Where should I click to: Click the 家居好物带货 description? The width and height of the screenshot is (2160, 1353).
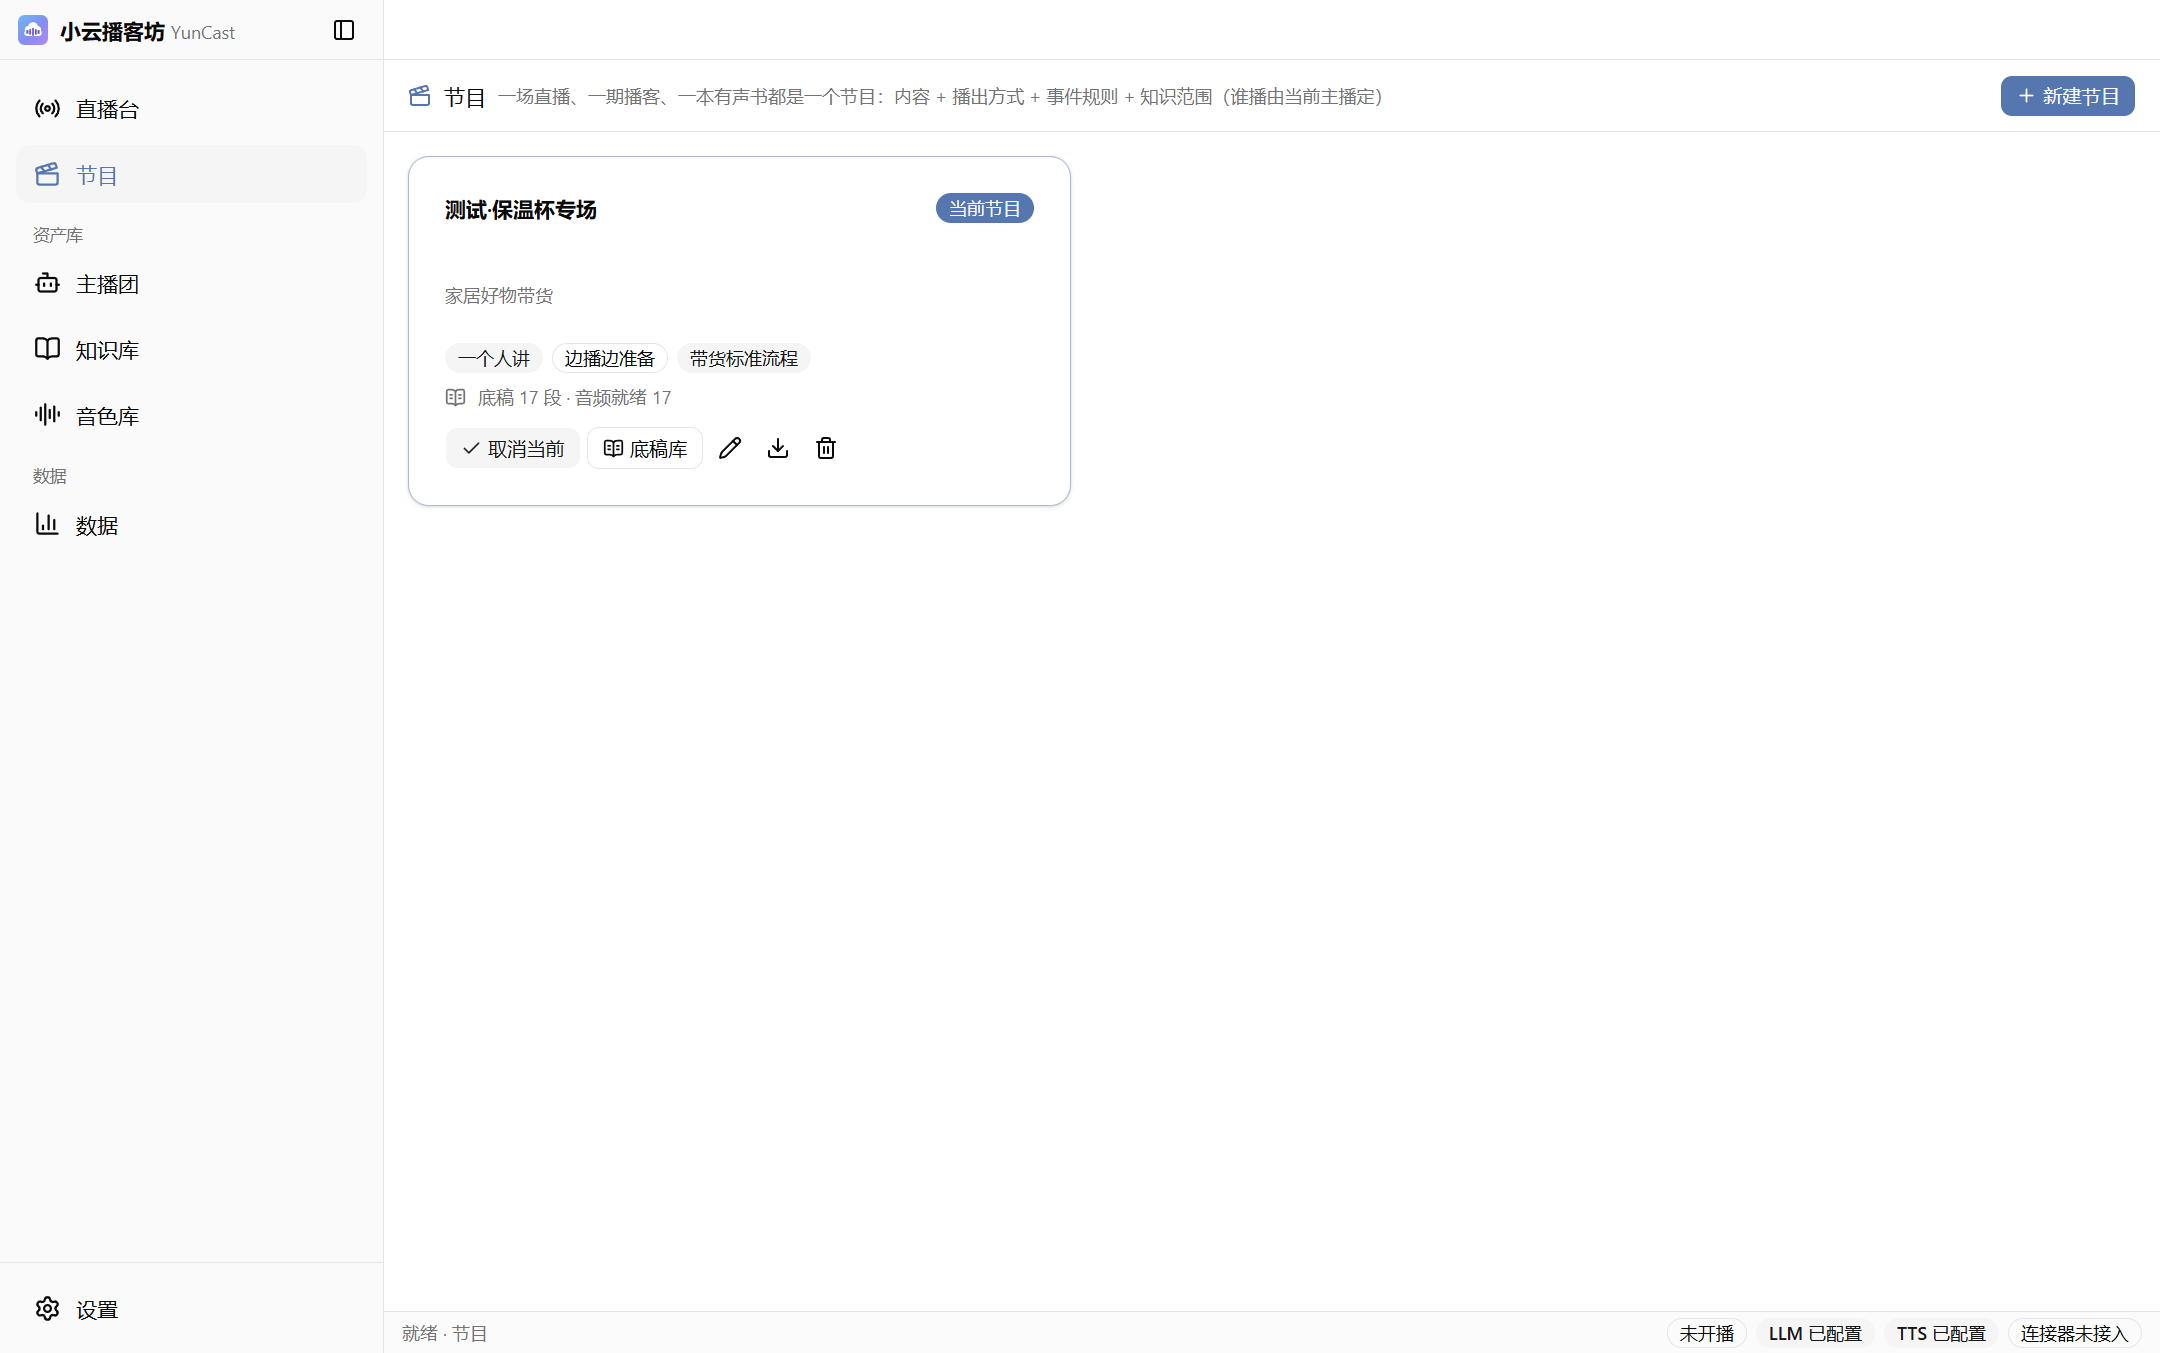[499, 296]
